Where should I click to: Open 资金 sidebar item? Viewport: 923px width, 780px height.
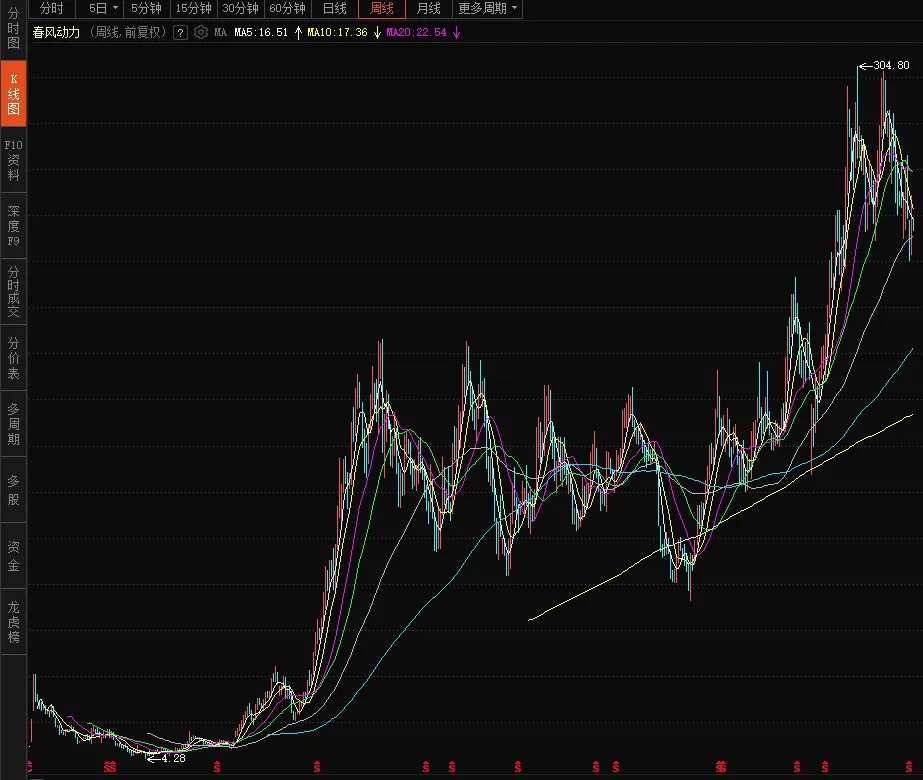pos(13,556)
